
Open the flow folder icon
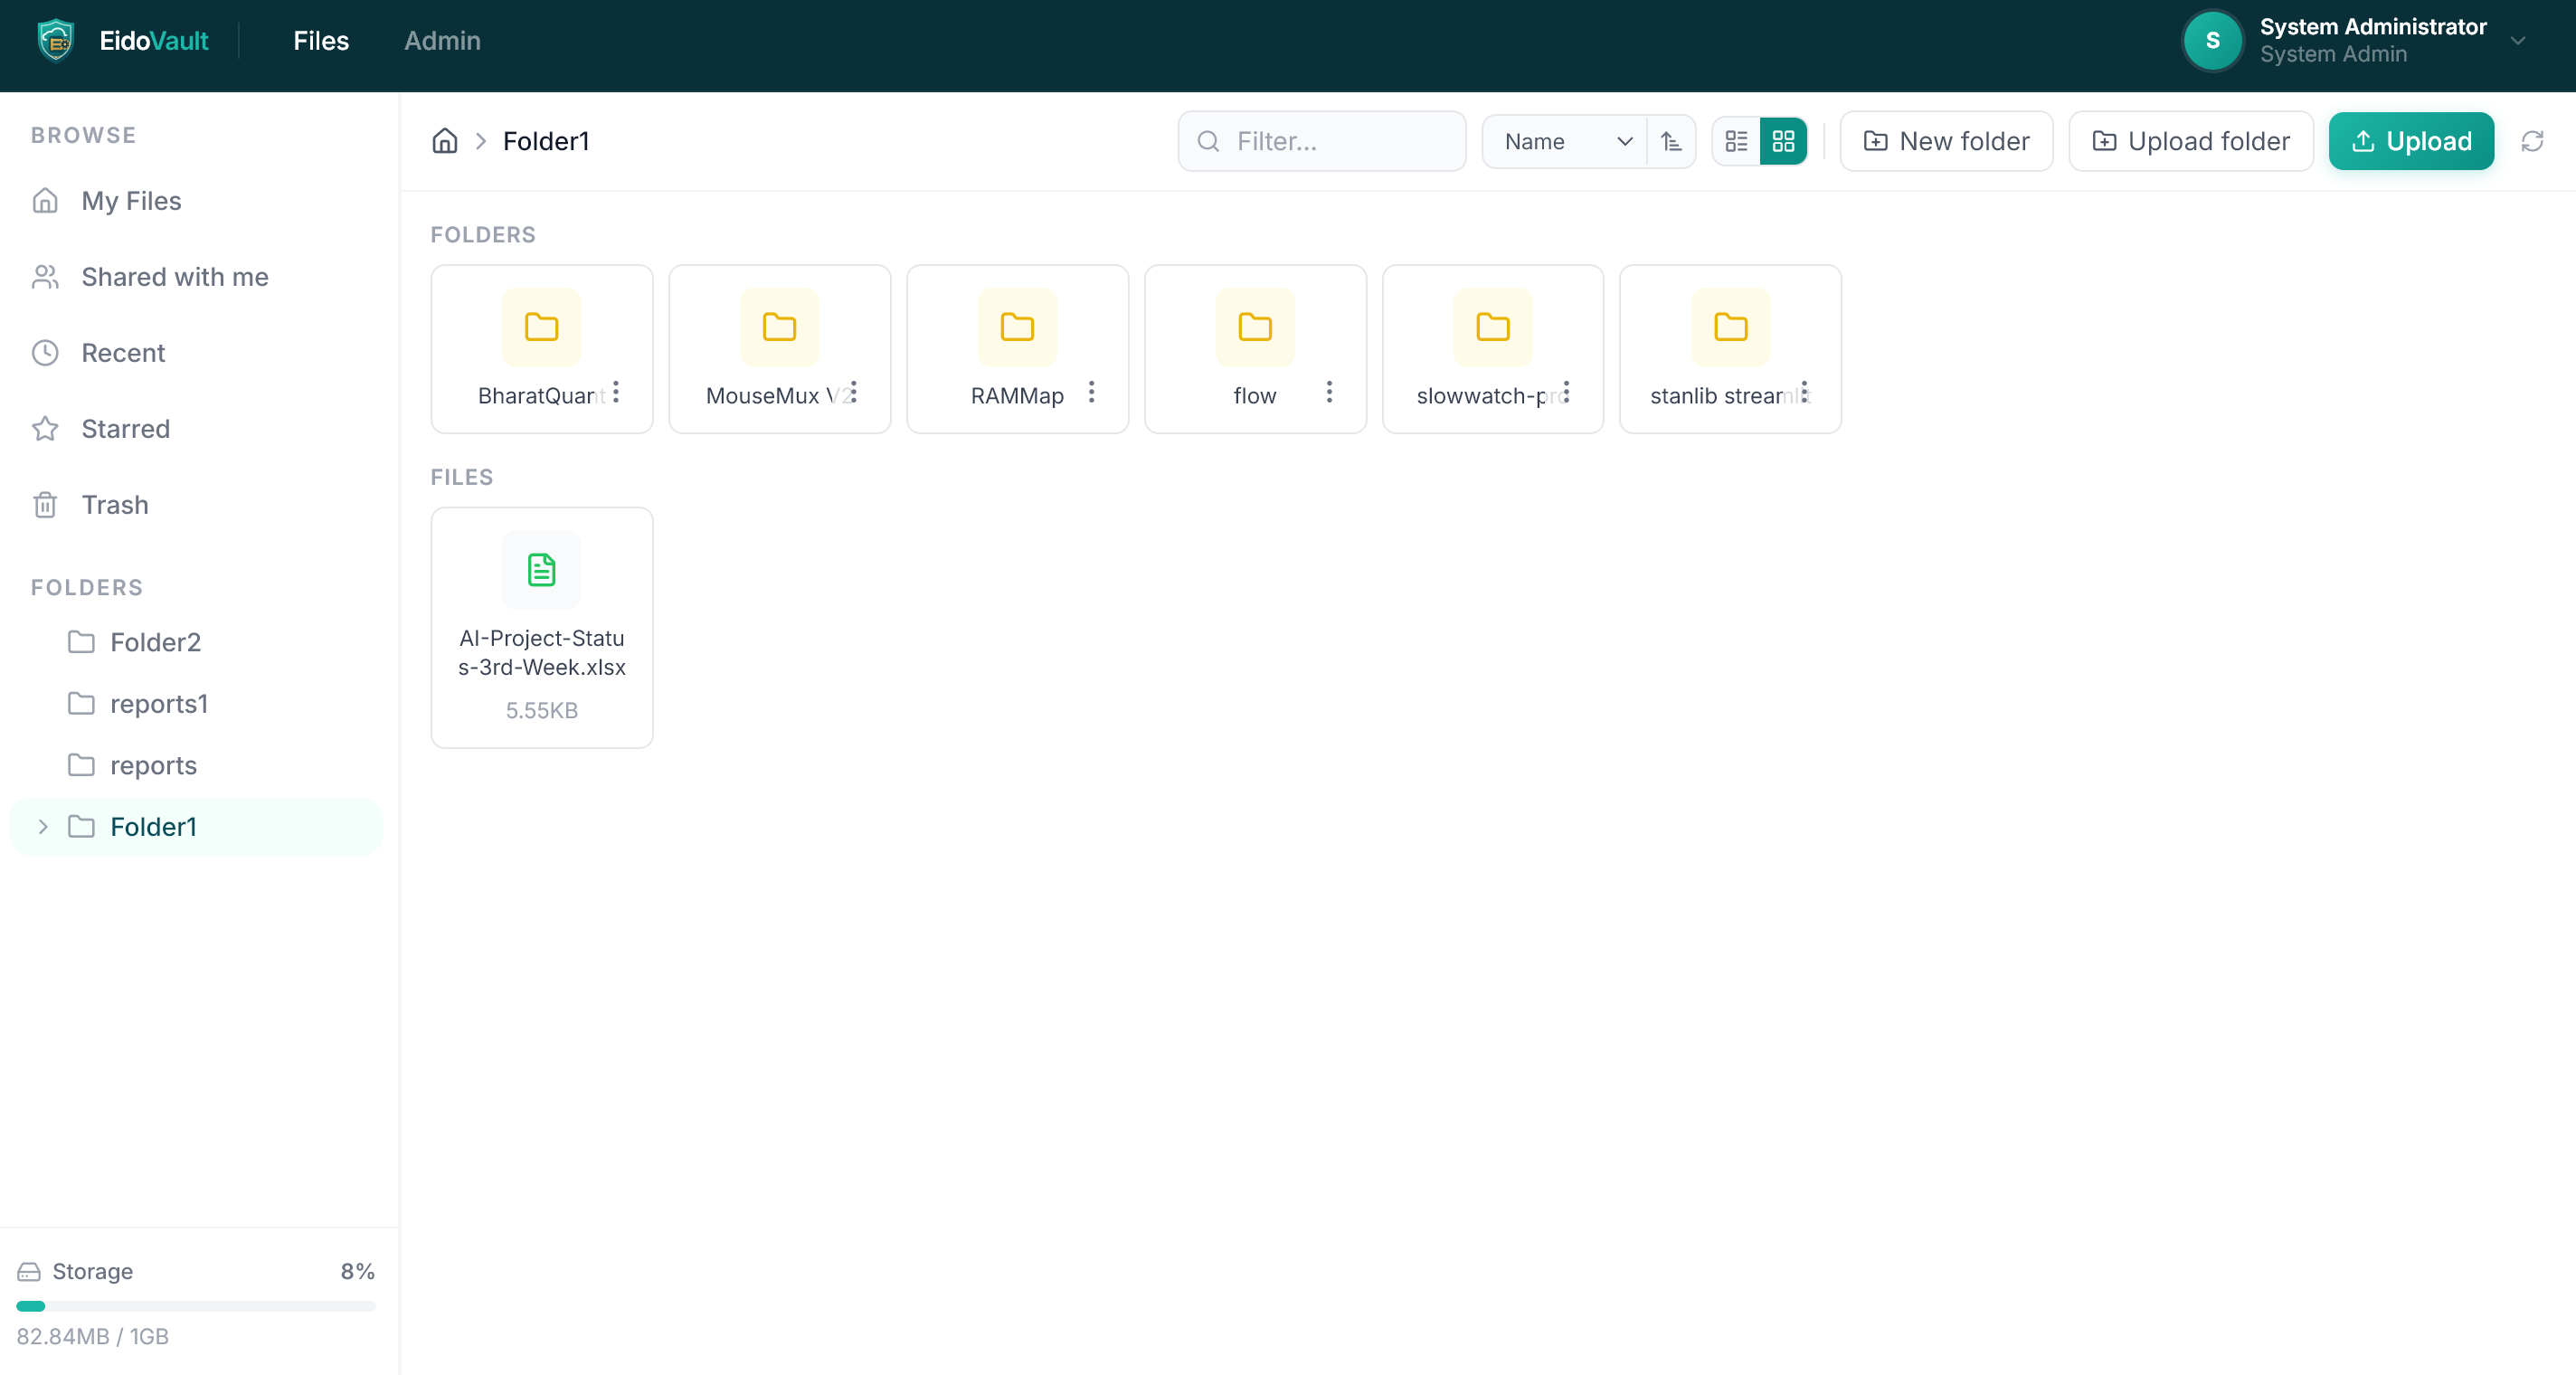pos(1255,327)
